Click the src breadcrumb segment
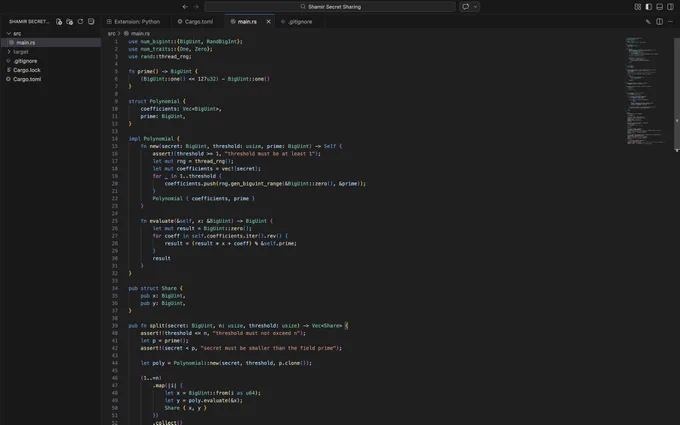 coord(111,33)
